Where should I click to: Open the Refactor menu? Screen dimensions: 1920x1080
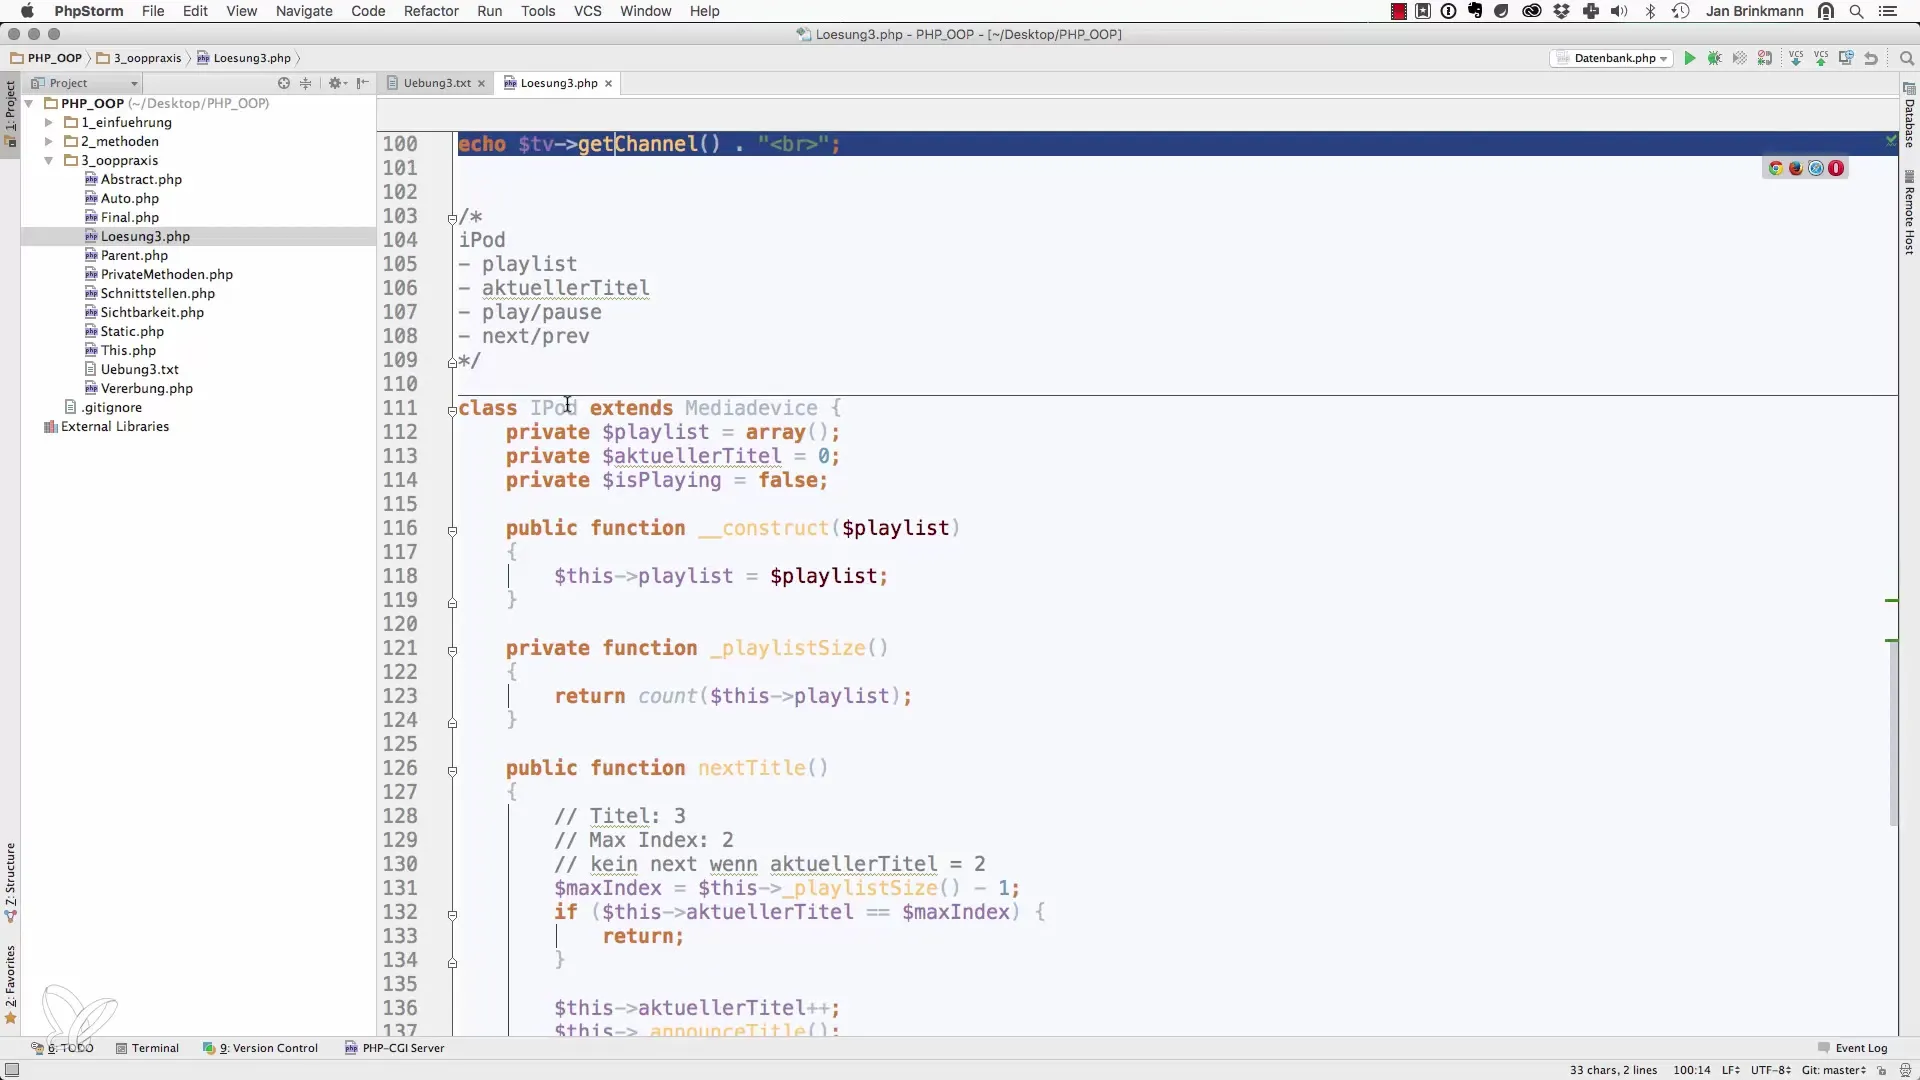430,11
